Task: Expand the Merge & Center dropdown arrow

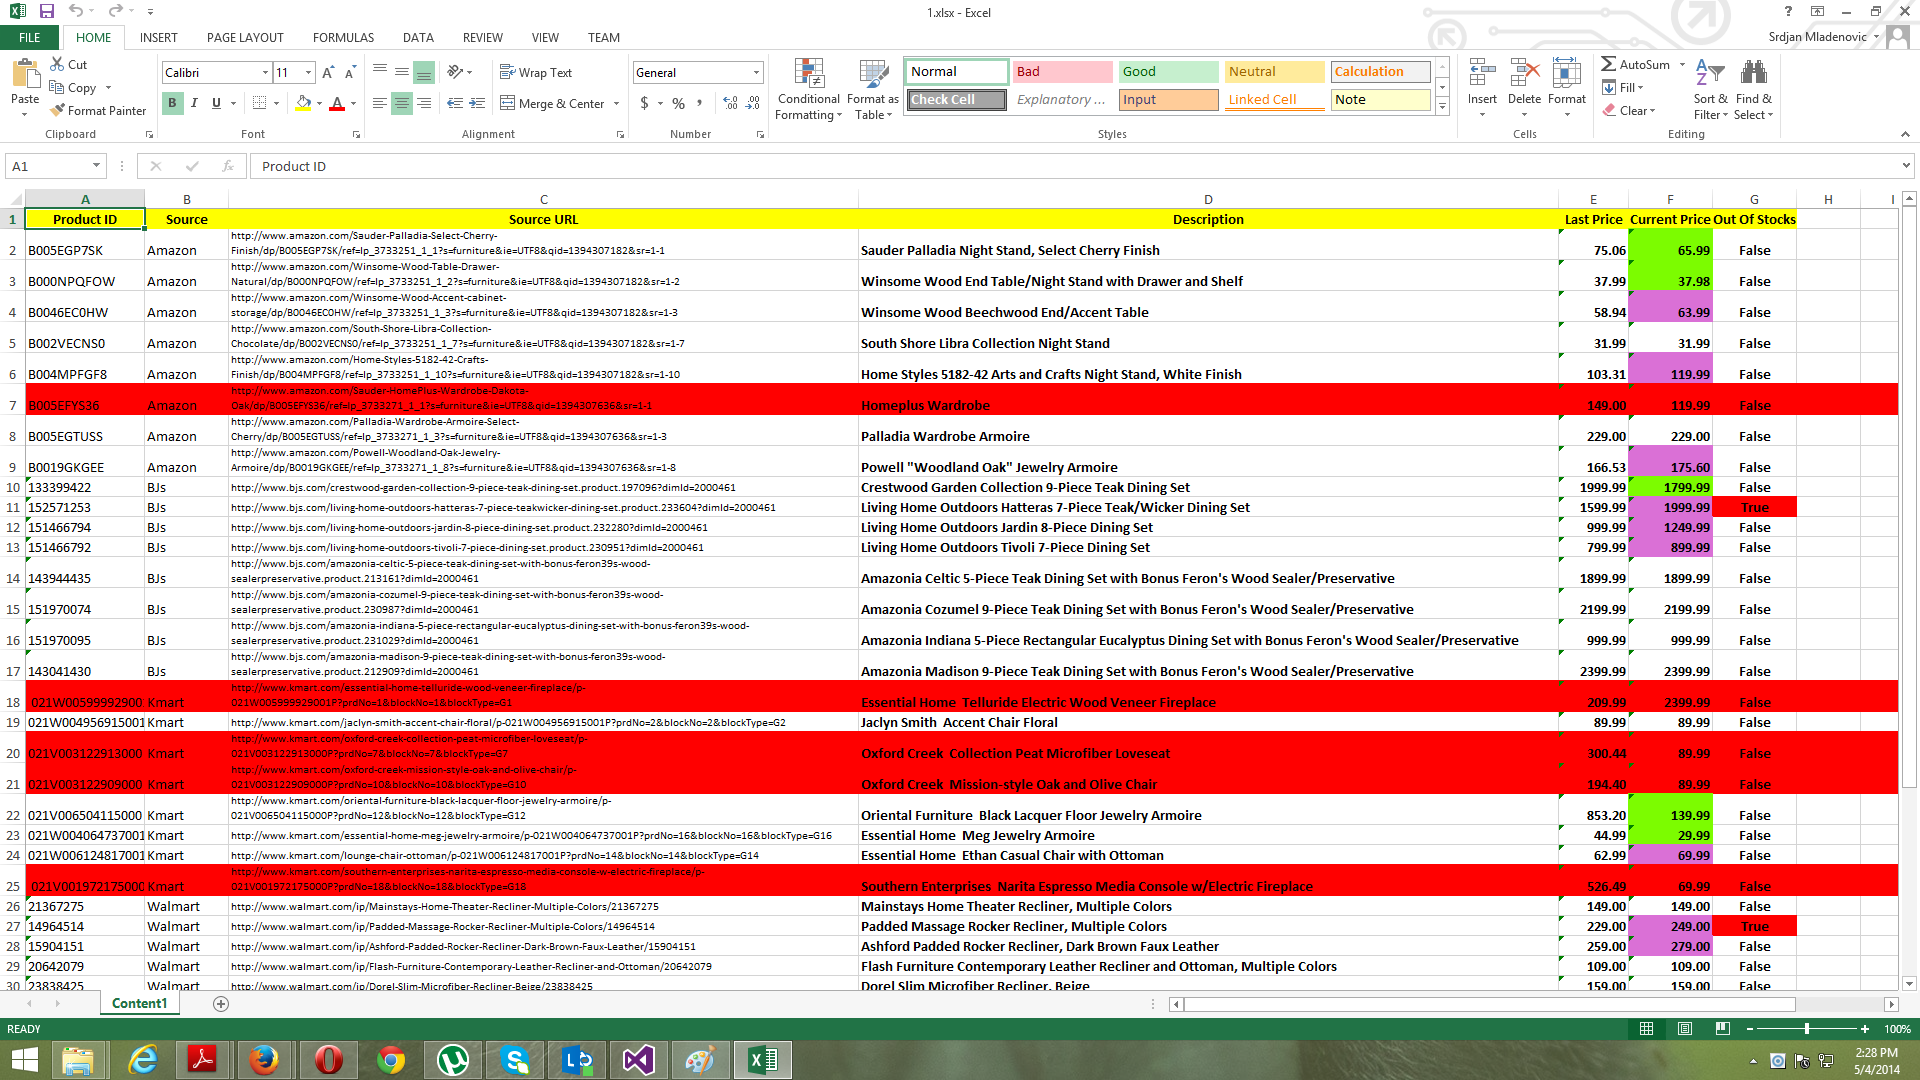Action: coord(616,104)
